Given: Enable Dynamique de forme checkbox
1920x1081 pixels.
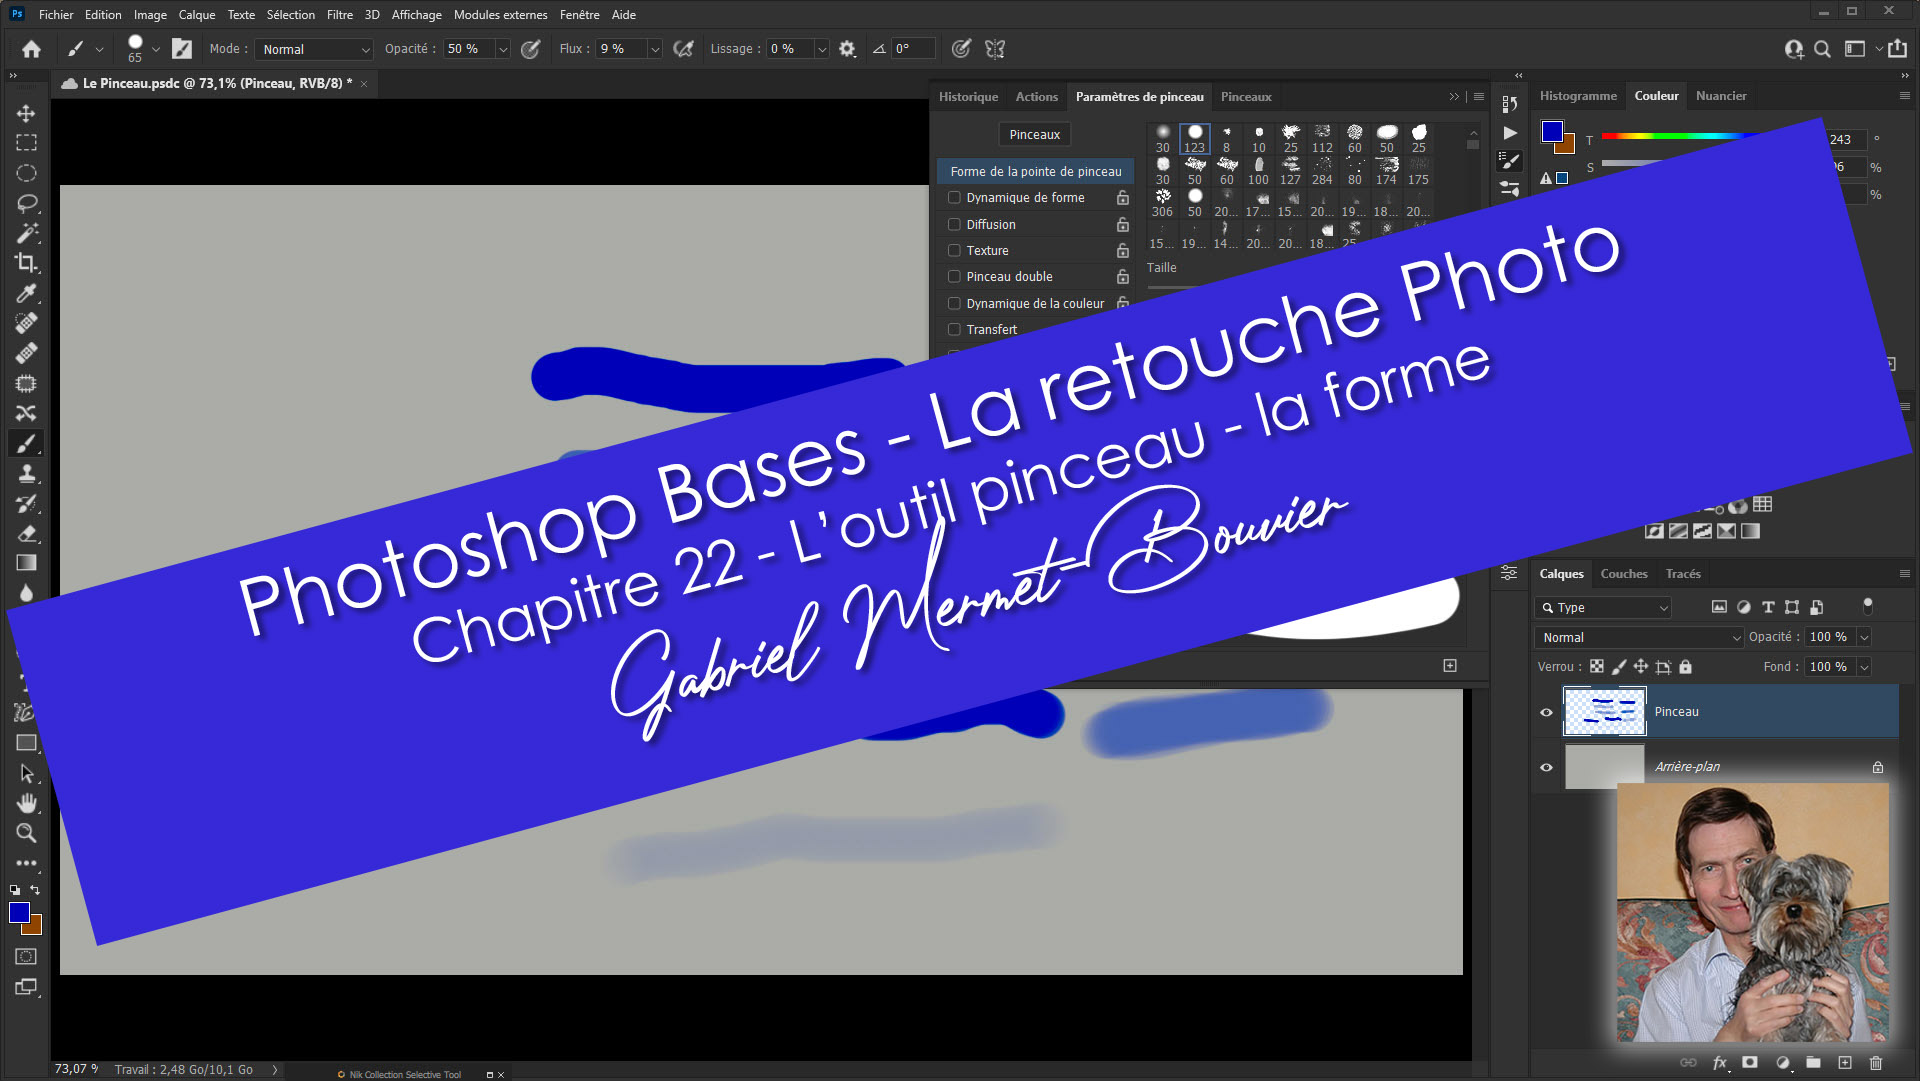Looking at the screenshot, I should point(954,198).
